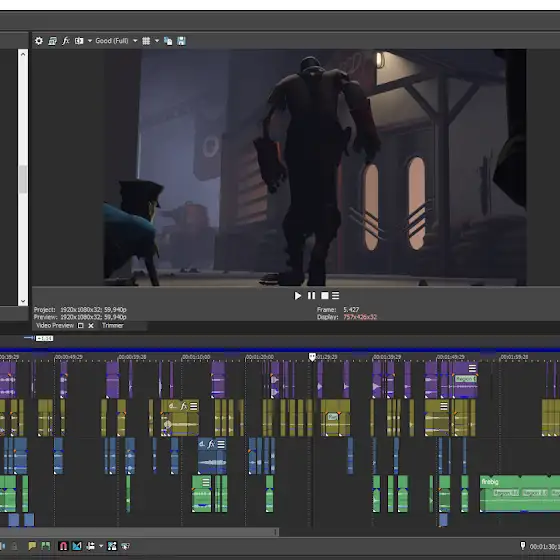560x560 pixels.
Task: Toggle Auto Ripple icon
Action: point(90,546)
